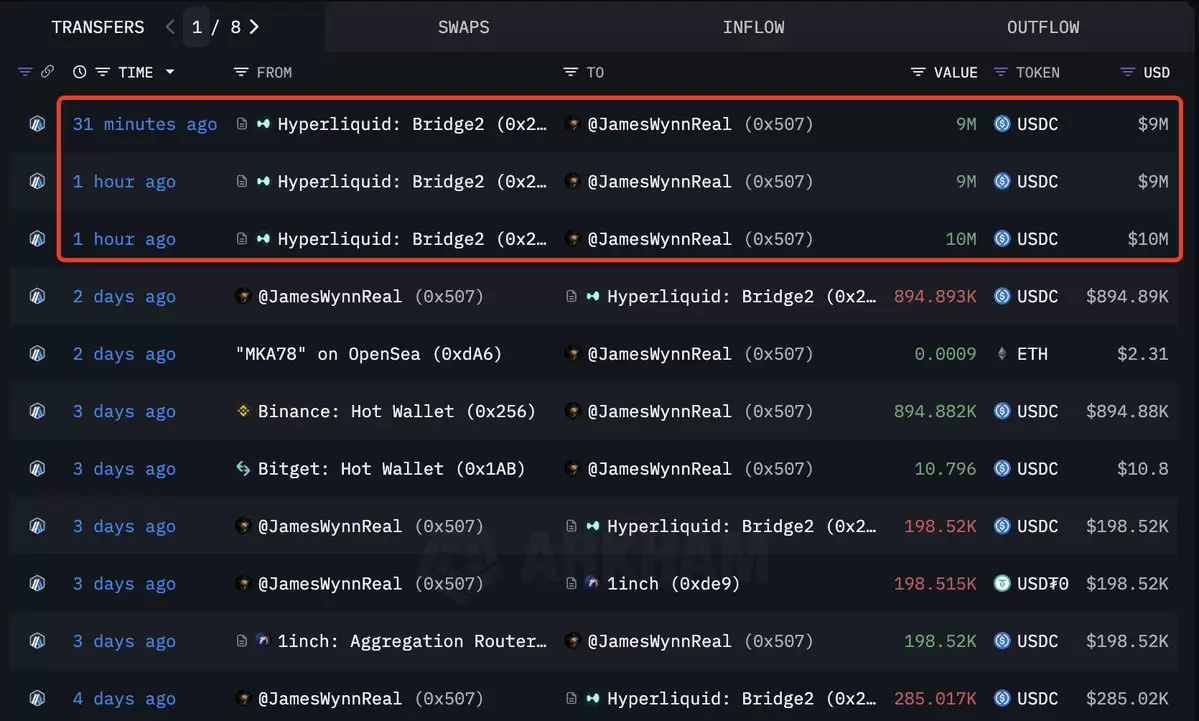This screenshot has width=1199, height=721.
Task: Click the $285.02K USD amount
Action: (x=1127, y=699)
